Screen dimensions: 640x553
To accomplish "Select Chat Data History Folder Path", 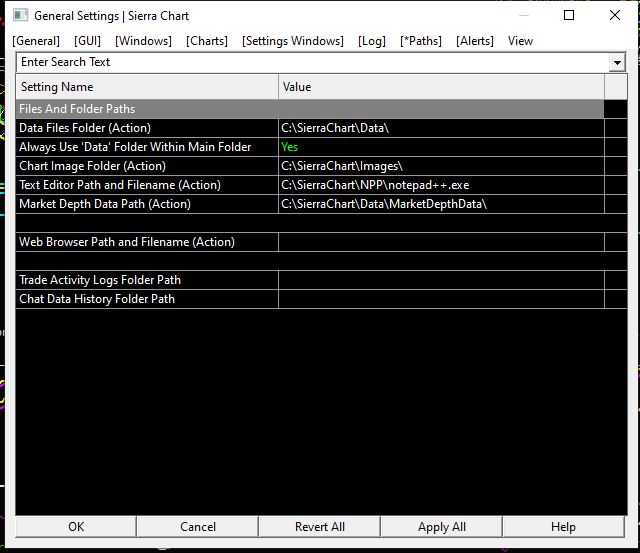I will click(147, 299).
